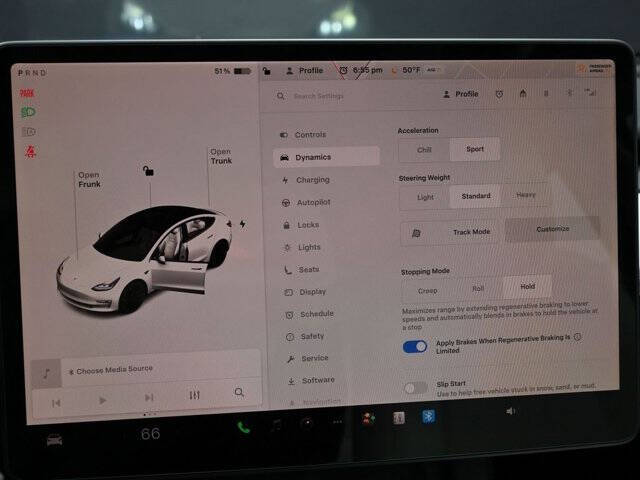Tap the media search magnifier
The height and width of the screenshot is (480, 640).
(239, 393)
